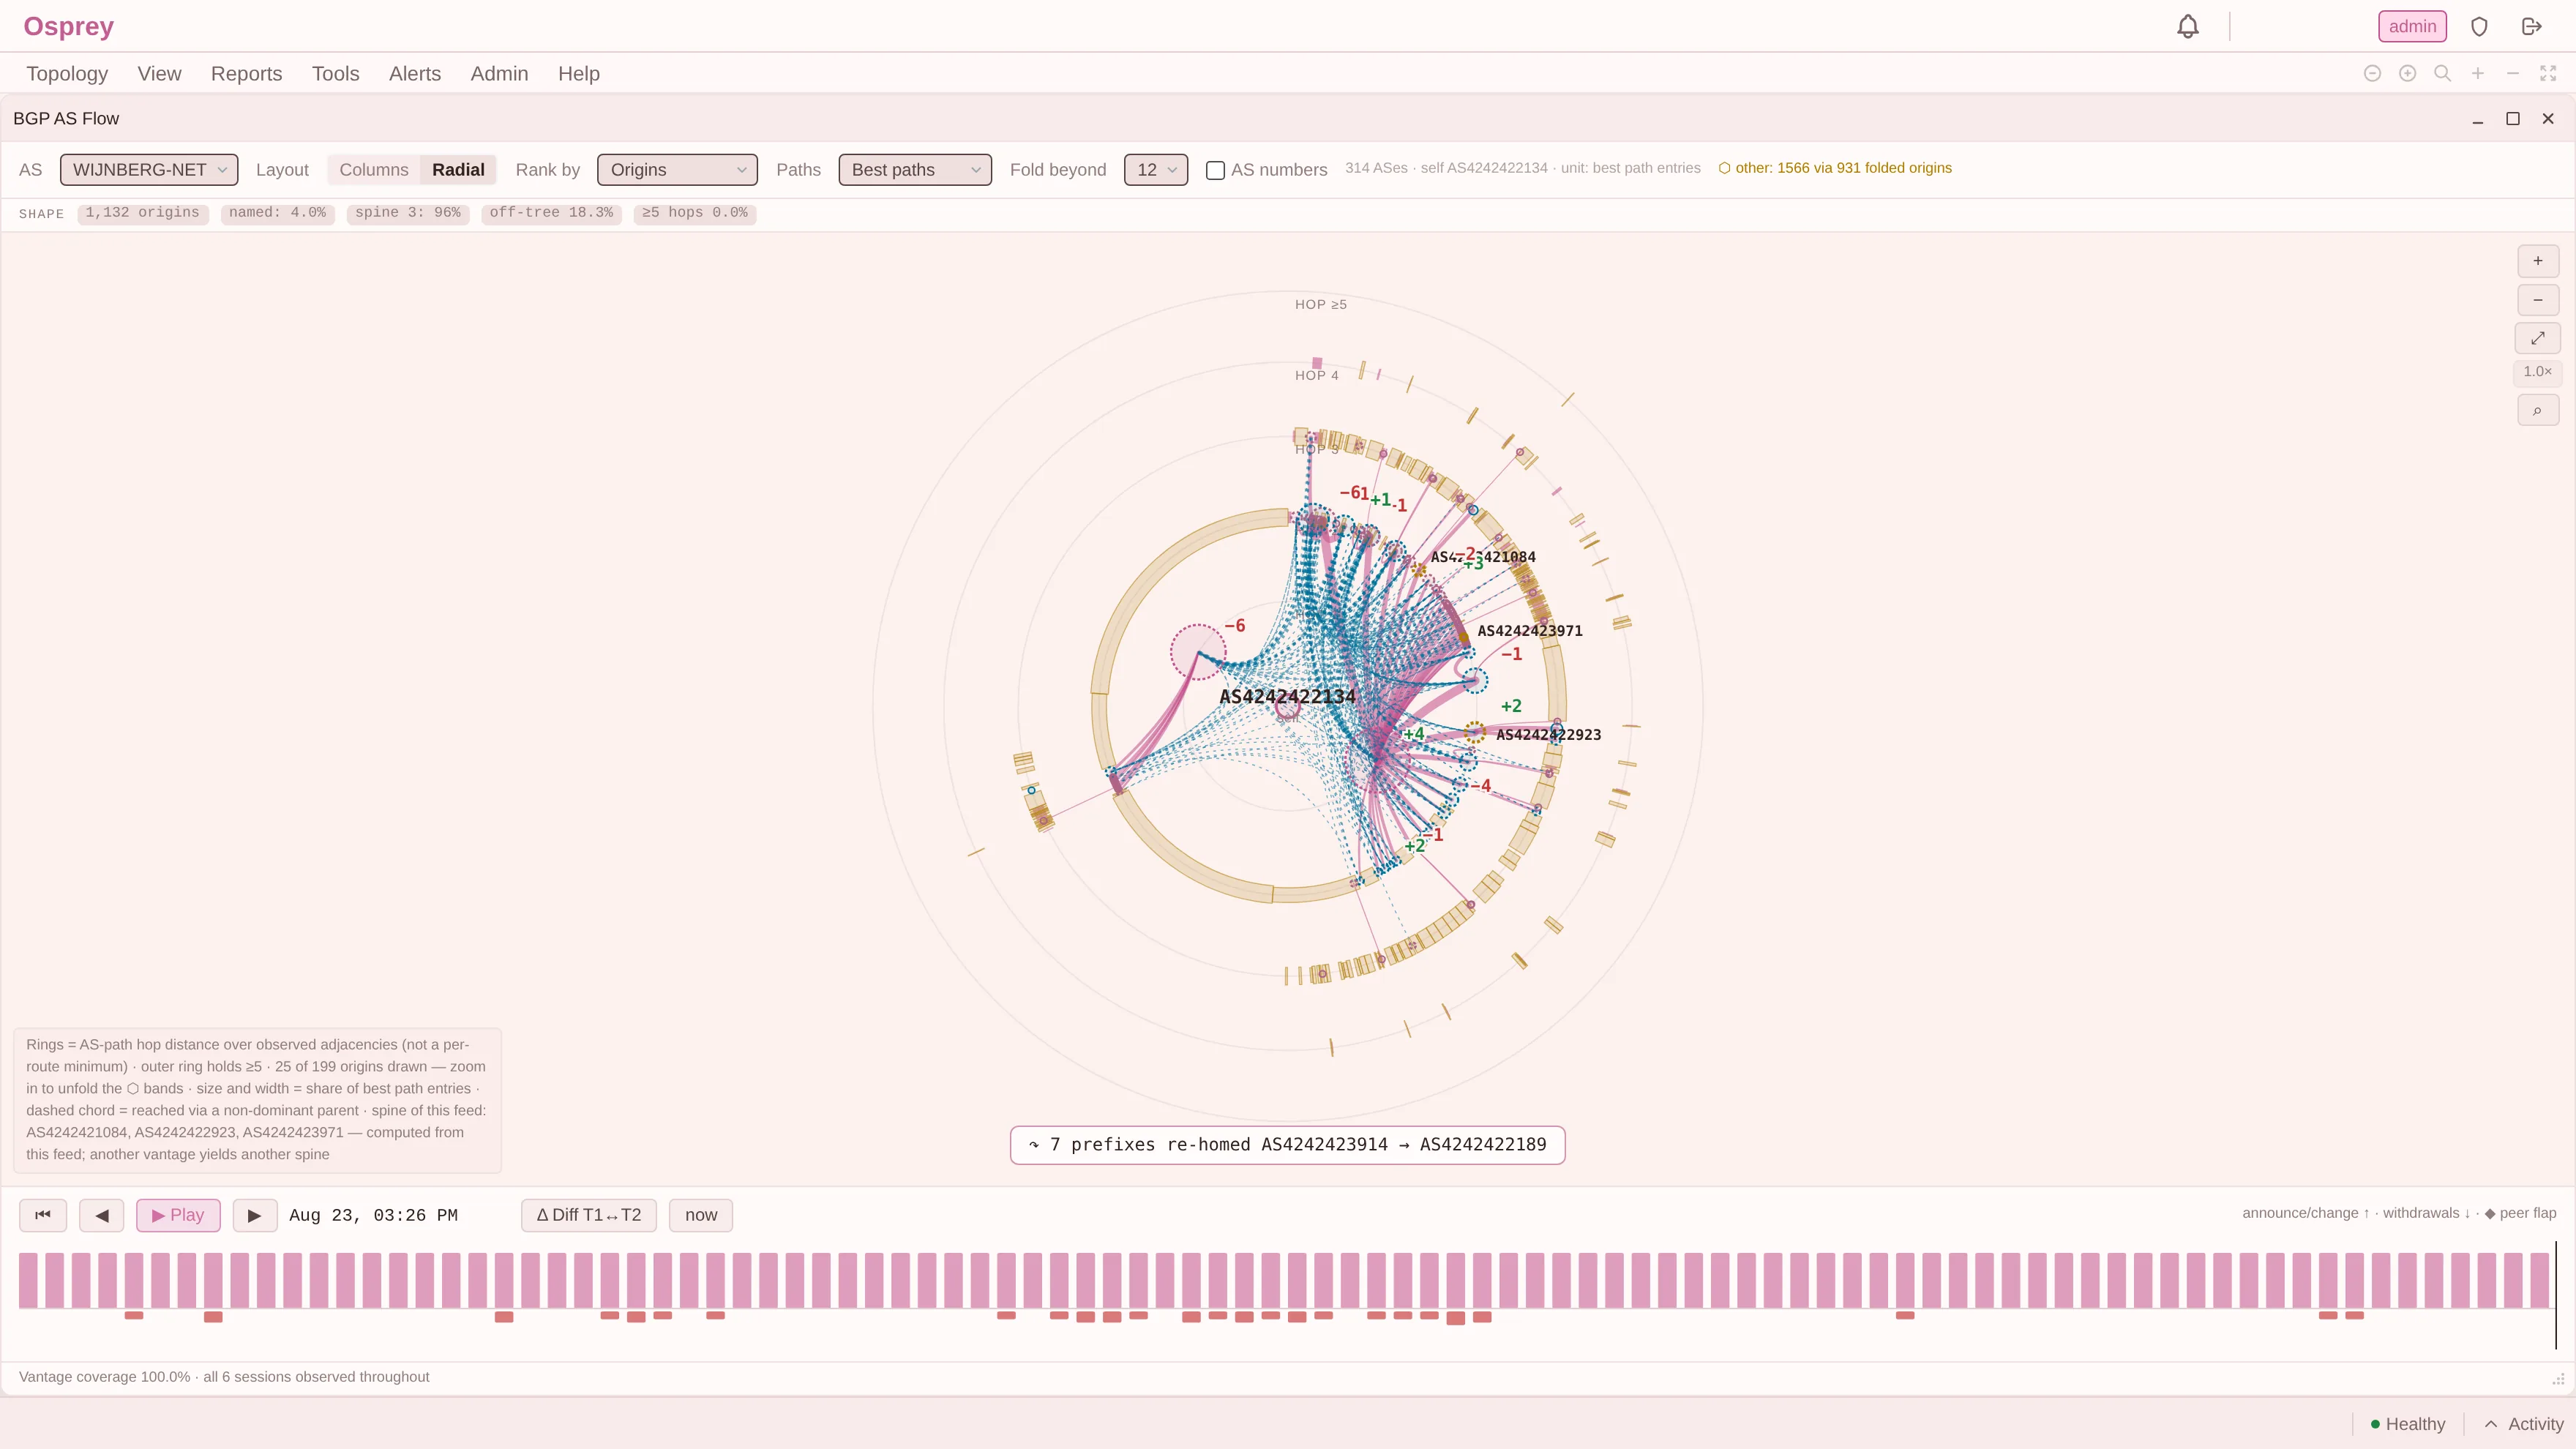
Task: Open the notifications bell
Action: (2187, 27)
